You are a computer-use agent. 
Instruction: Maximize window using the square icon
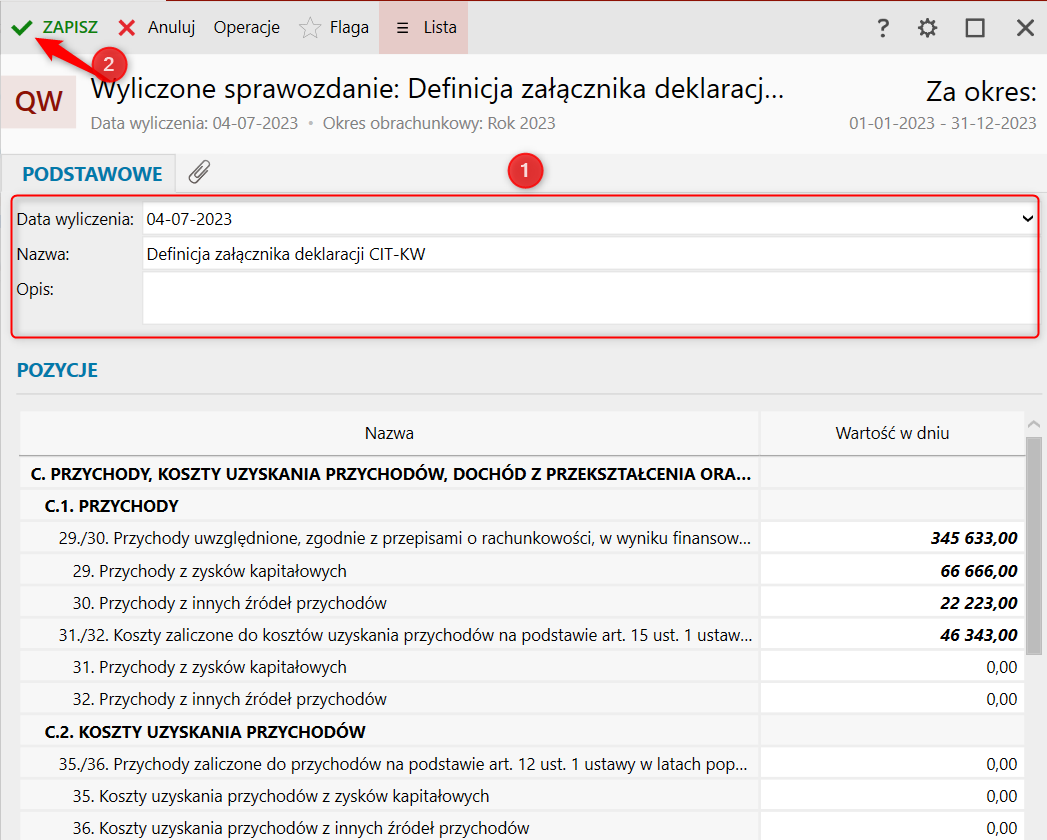(x=975, y=28)
